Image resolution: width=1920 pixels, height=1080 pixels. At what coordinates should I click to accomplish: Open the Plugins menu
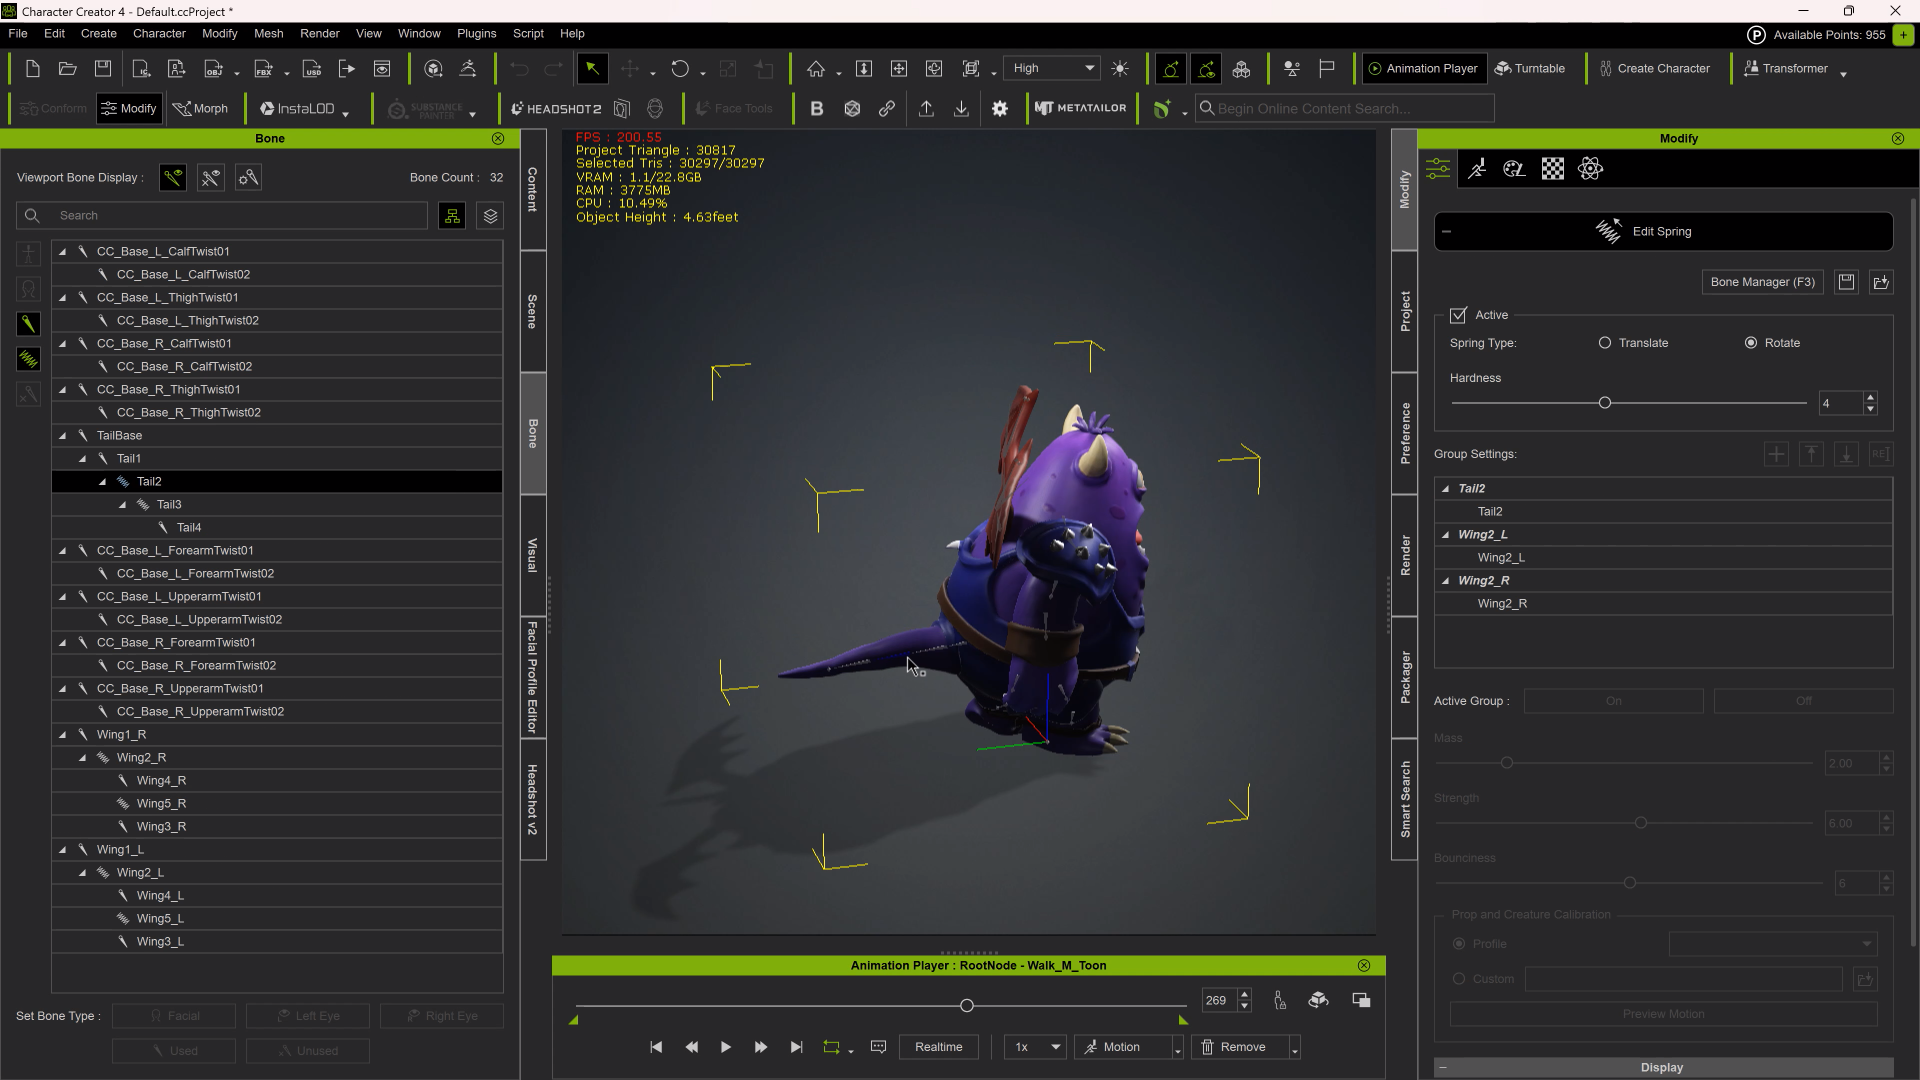click(x=476, y=34)
